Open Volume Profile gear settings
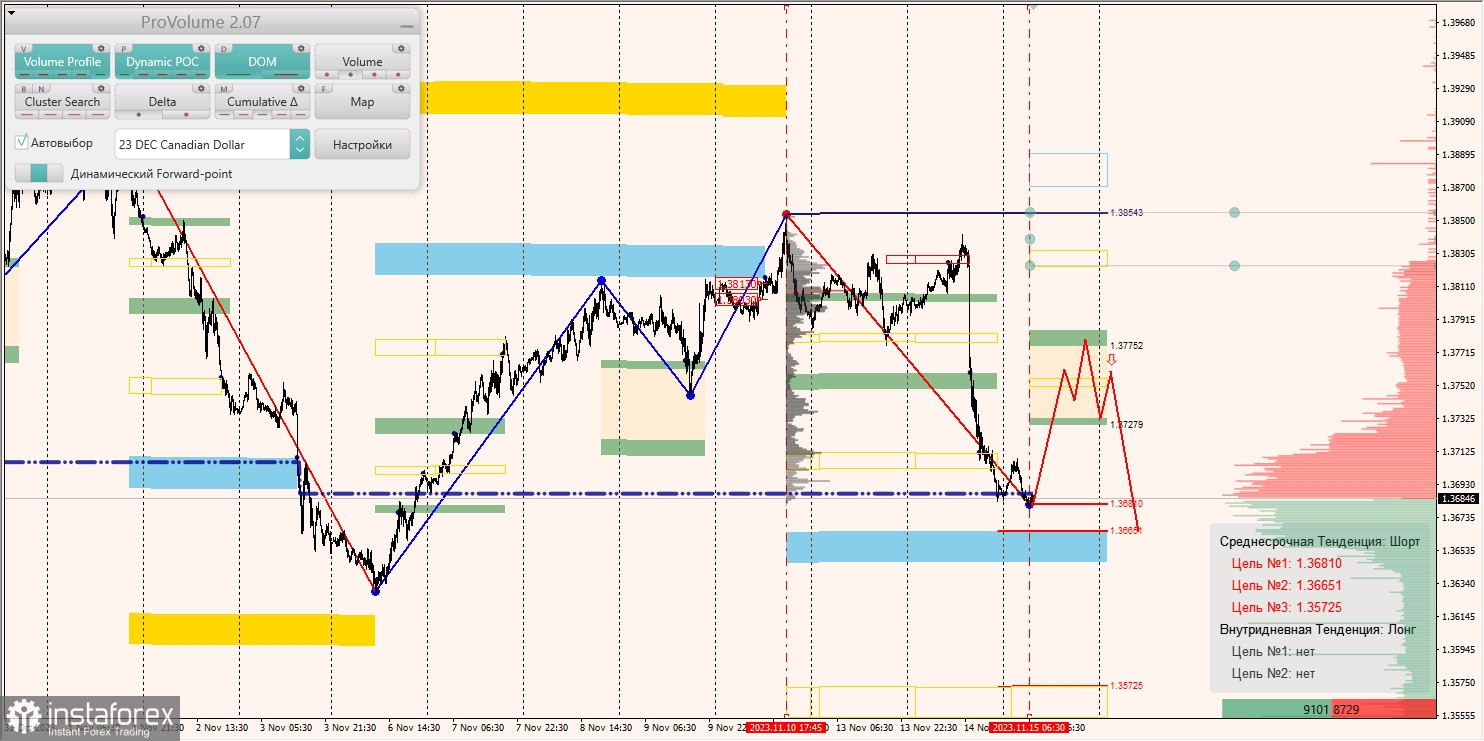Viewport: 1484px width, 741px height. coord(101,48)
